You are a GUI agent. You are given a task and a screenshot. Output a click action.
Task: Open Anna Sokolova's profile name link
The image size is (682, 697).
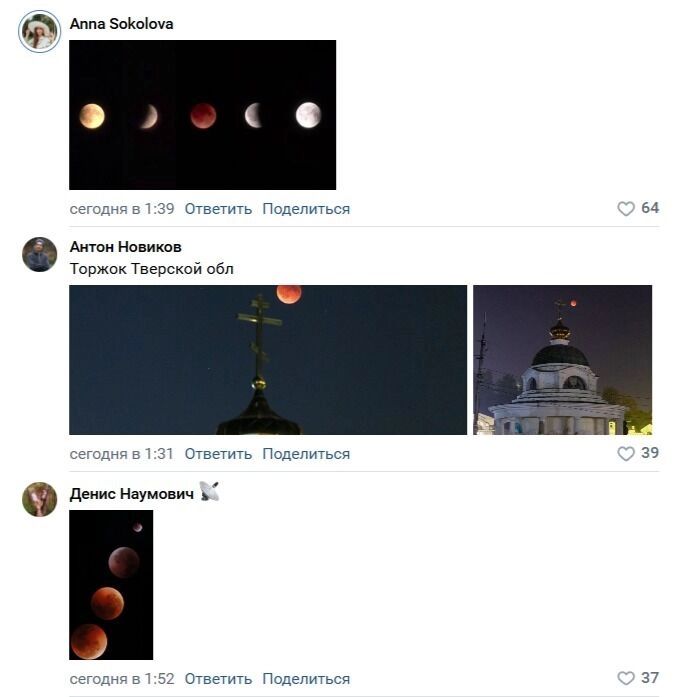click(121, 24)
